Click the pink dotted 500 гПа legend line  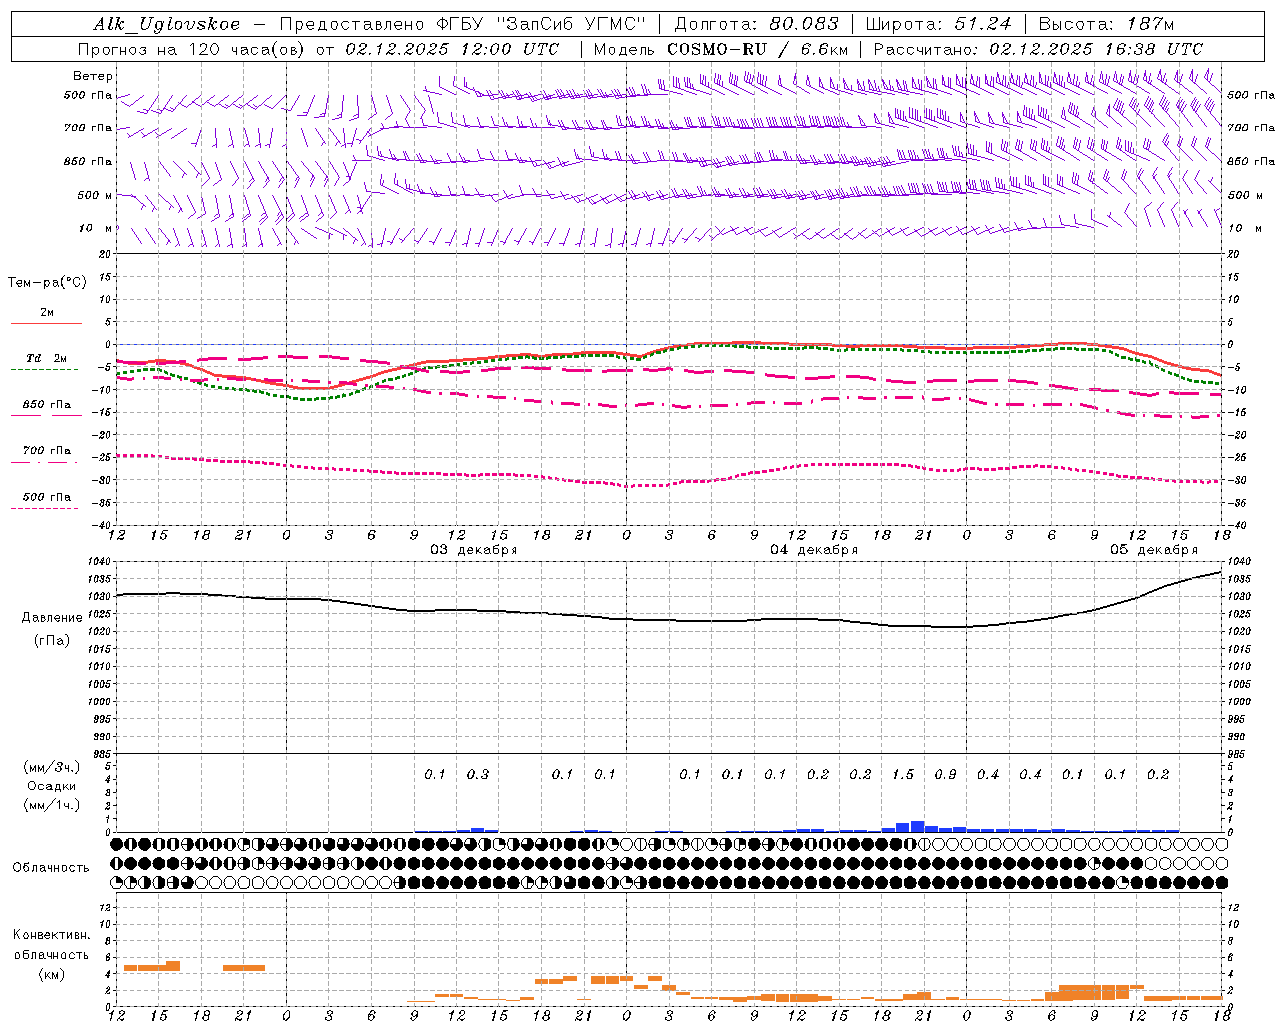coord(44,508)
